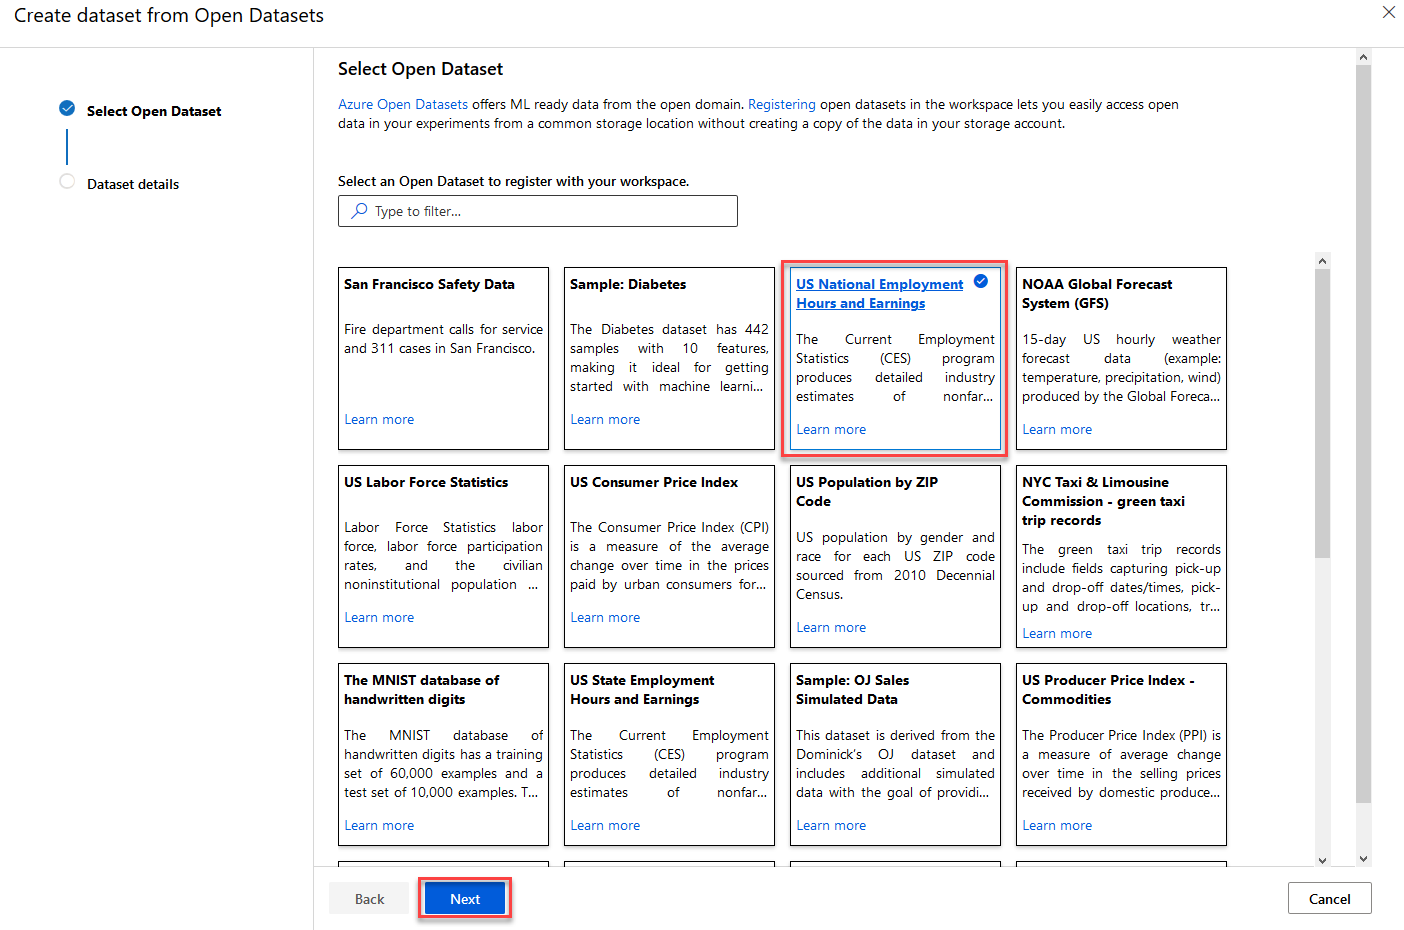Select the Select Open Dataset step indicator
The image size is (1404, 930).
(x=67, y=108)
